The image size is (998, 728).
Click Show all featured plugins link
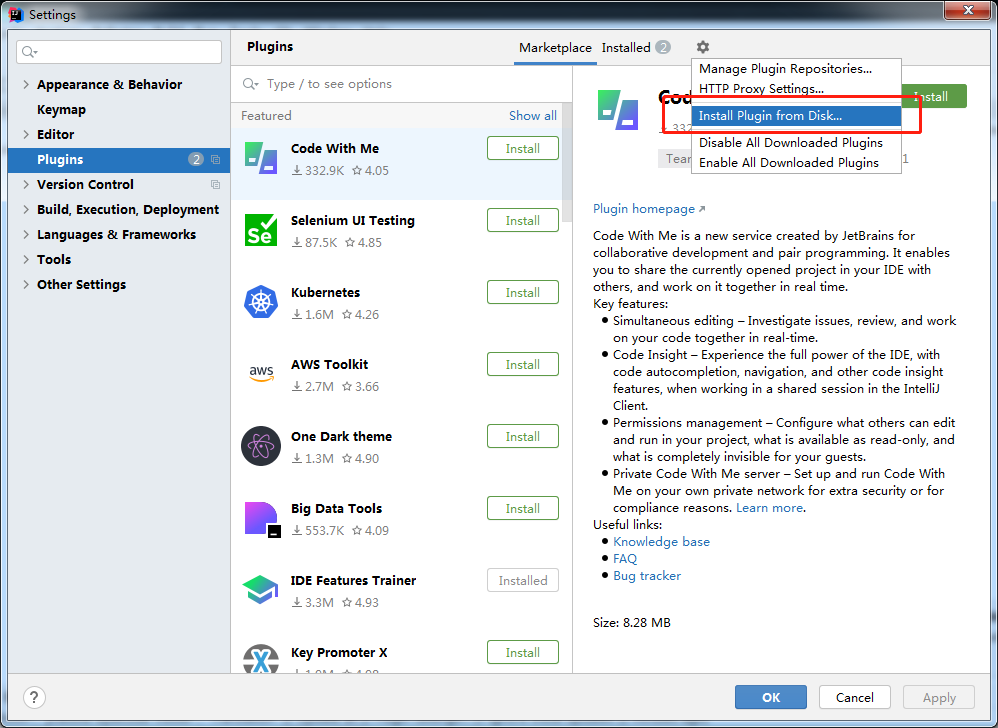pos(533,115)
